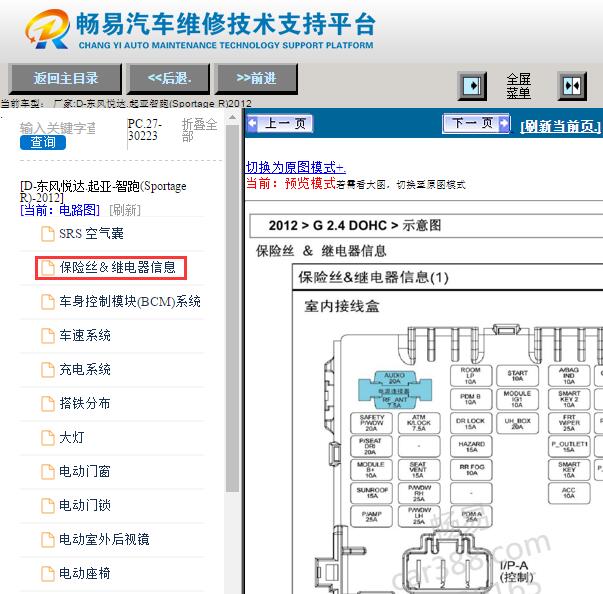
Task: Open the 电动室外后视镜 tree item
Action: tap(104, 539)
